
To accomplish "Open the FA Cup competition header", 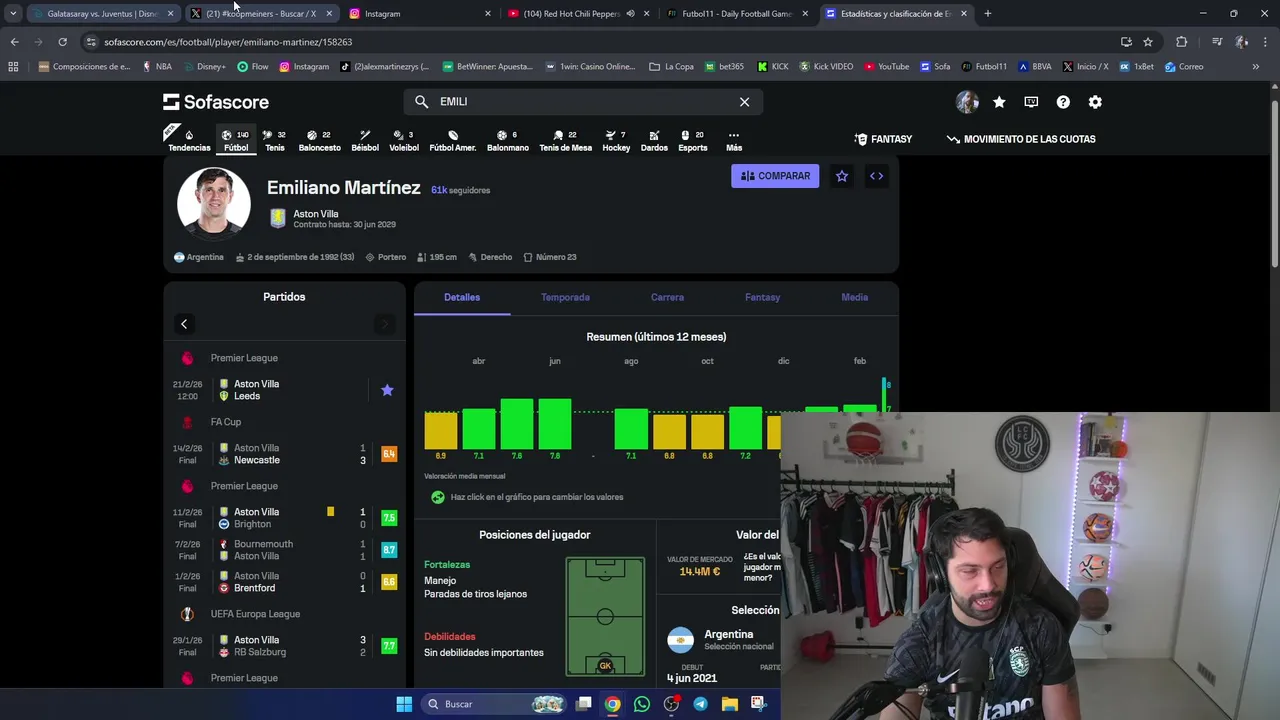I will coord(285,422).
